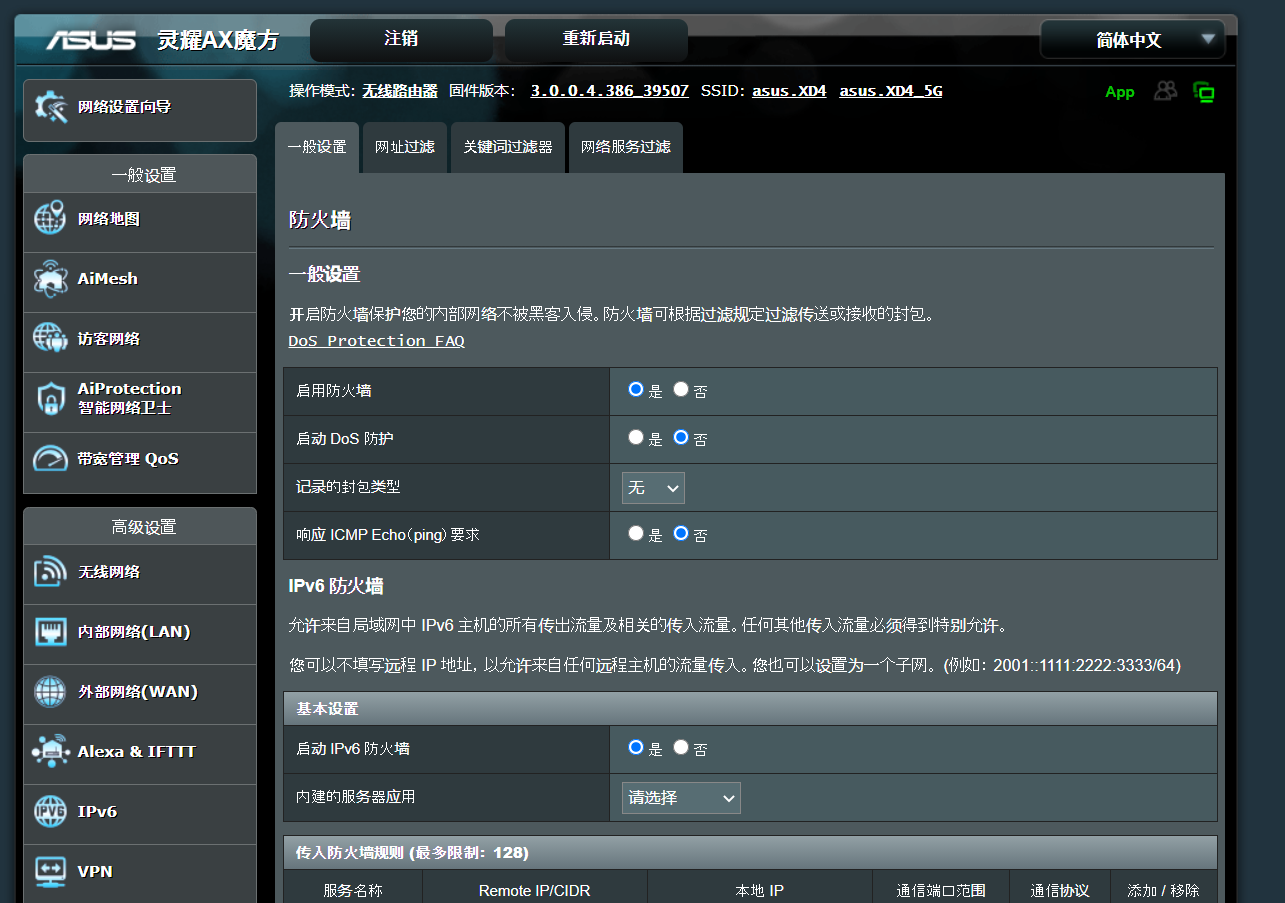The height and width of the screenshot is (903, 1285).
Task: Click the ASUS logo
Action: 90,40
